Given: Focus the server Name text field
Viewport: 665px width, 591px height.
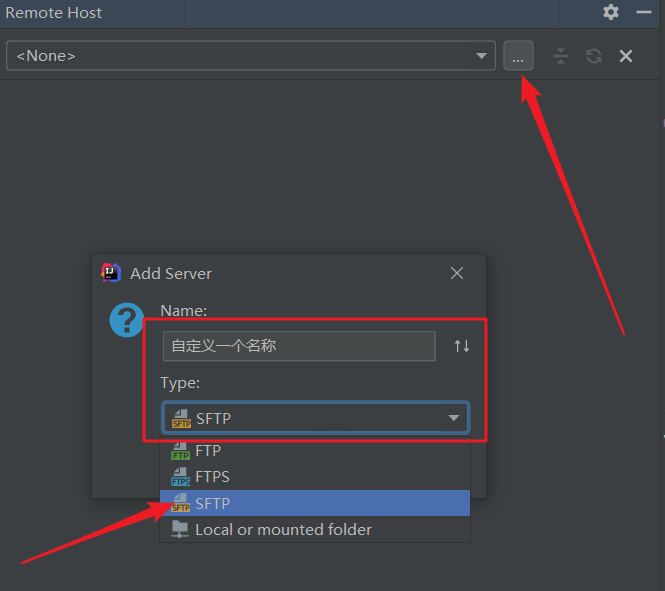Looking at the screenshot, I should point(299,346).
